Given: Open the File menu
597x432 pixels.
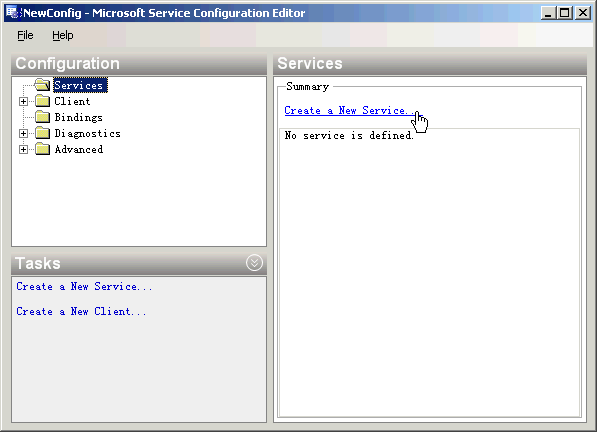Looking at the screenshot, I should pyautogui.click(x=25, y=35).
